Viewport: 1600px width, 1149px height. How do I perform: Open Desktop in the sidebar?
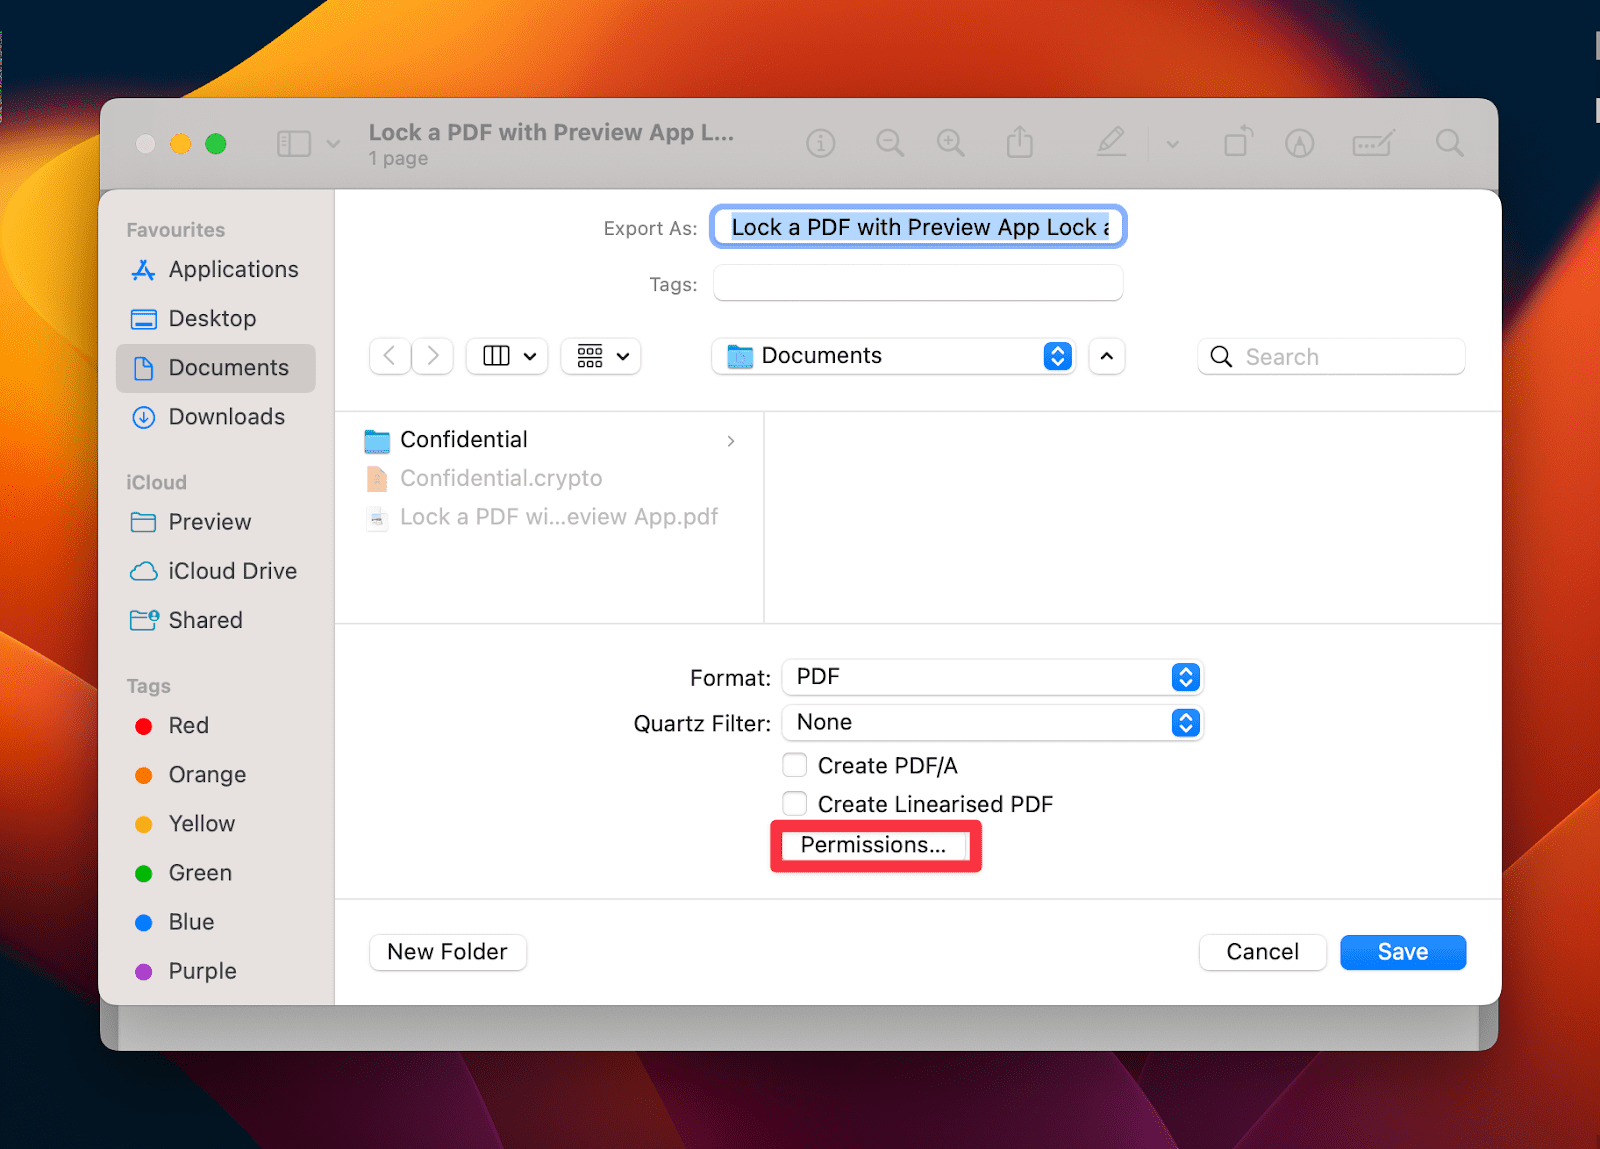pos(216,319)
